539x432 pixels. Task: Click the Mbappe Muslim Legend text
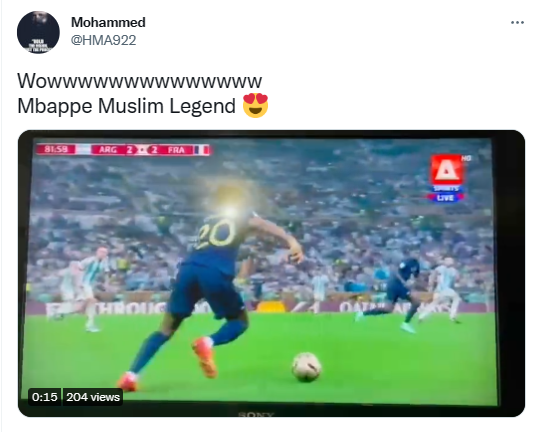(126, 106)
